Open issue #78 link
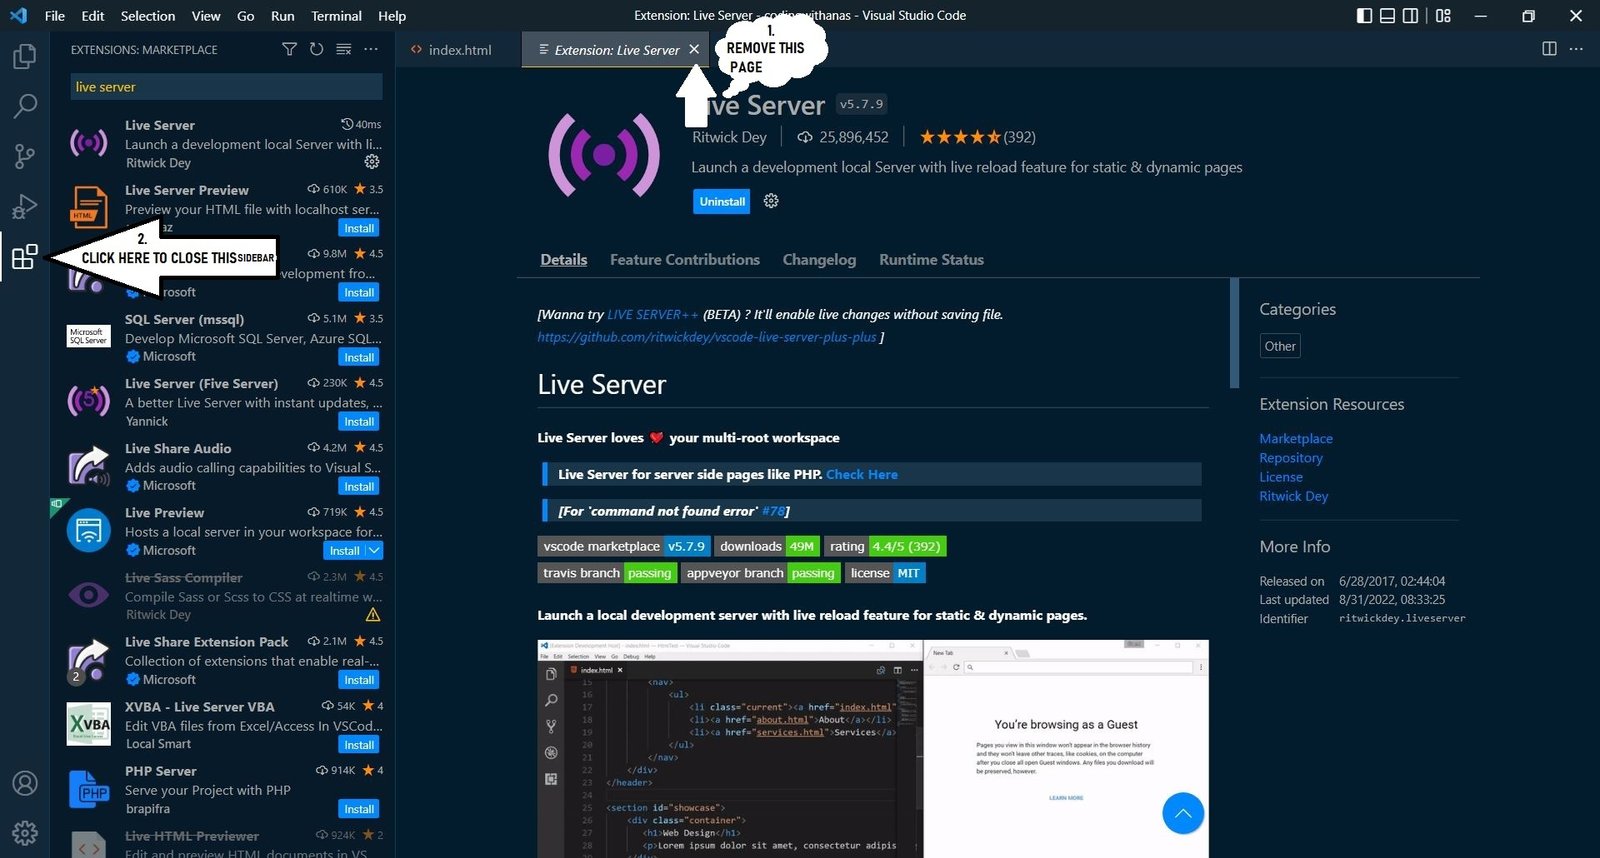Viewport: 1600px width, 858px height. [773, 511]
